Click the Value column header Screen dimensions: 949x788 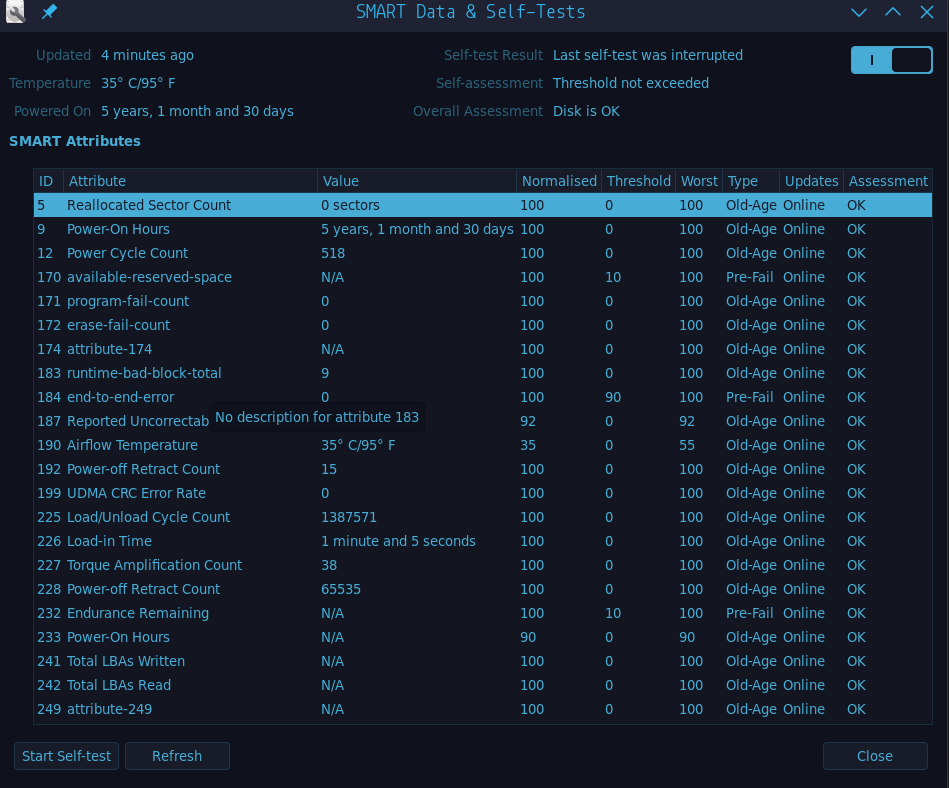tap(416, 181)
